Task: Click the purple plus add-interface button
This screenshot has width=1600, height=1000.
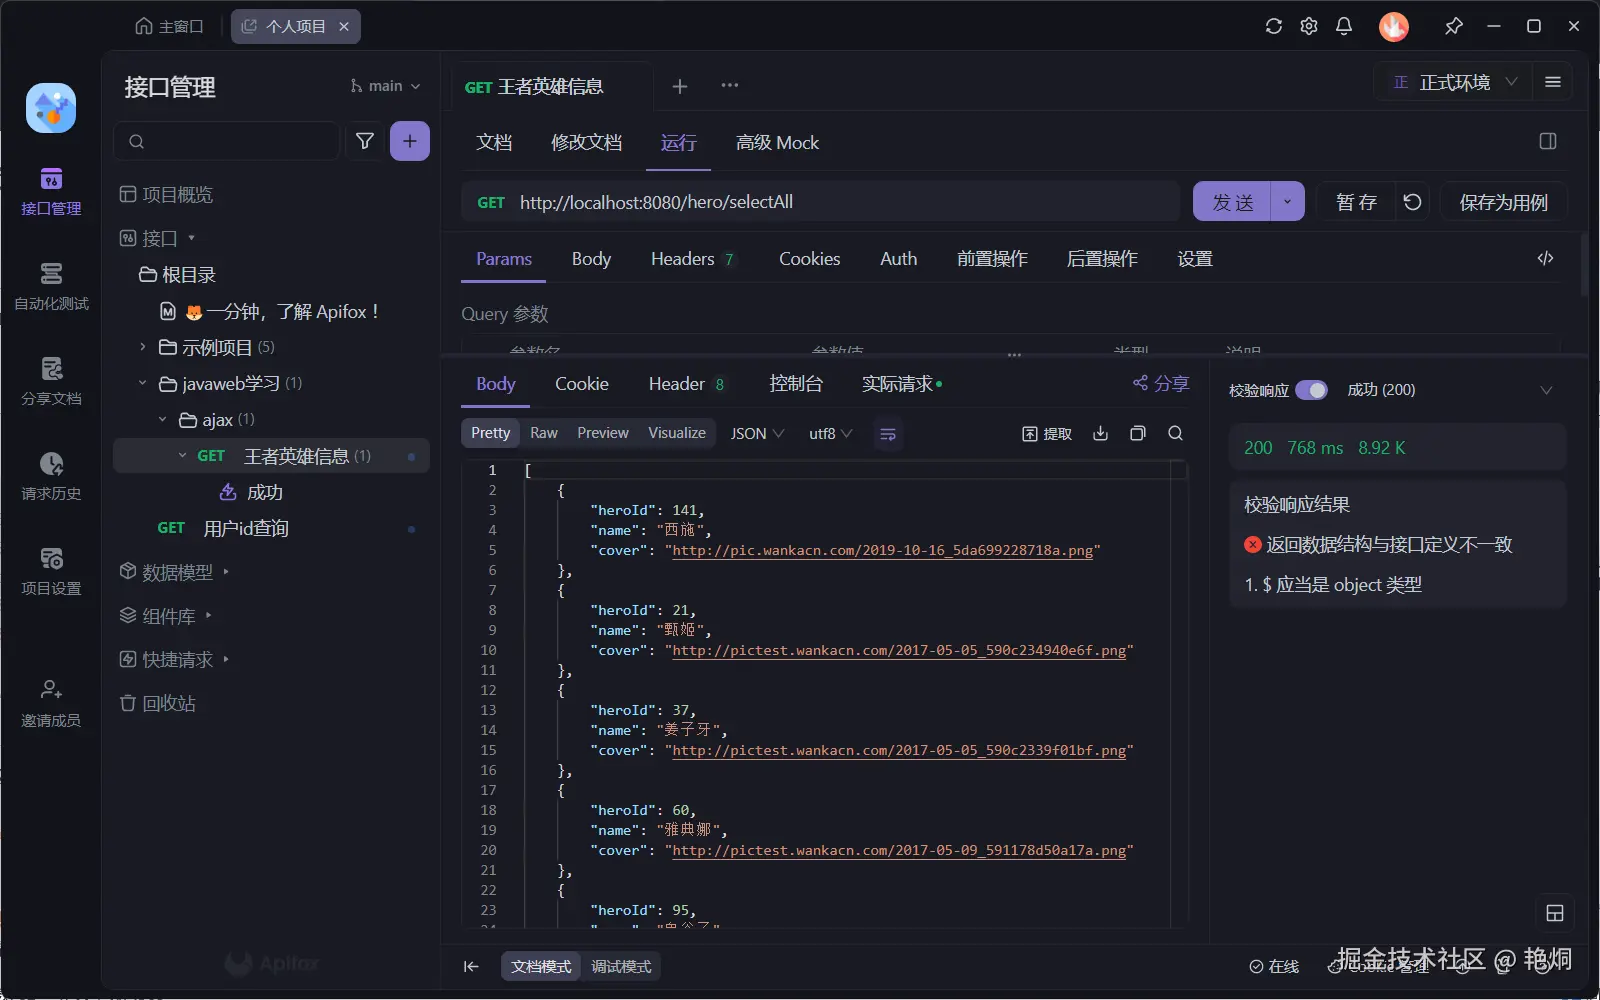Action: coord(410,141)
